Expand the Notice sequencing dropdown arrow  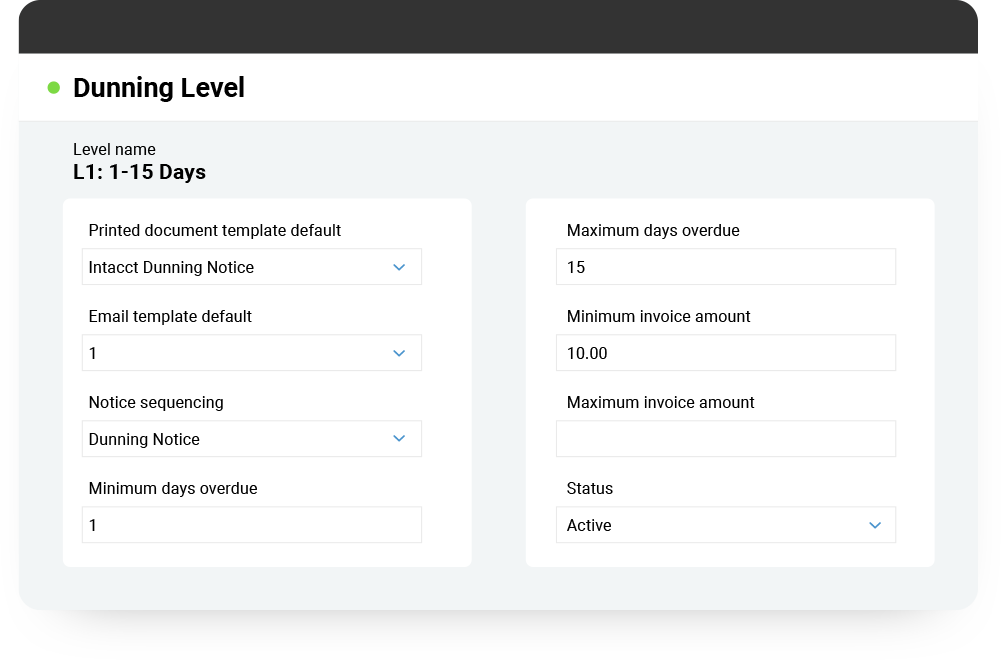(x=399, y=439)
